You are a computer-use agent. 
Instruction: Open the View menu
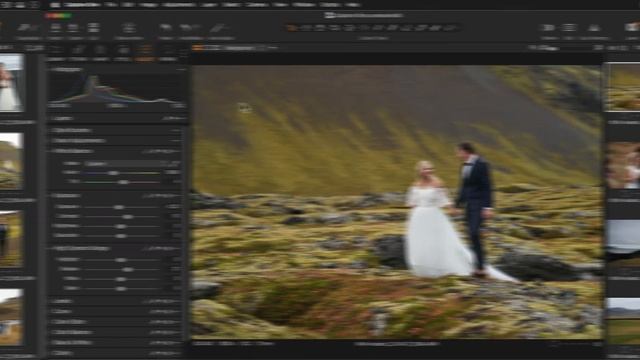pyautogui.click(x=280, y=5)
